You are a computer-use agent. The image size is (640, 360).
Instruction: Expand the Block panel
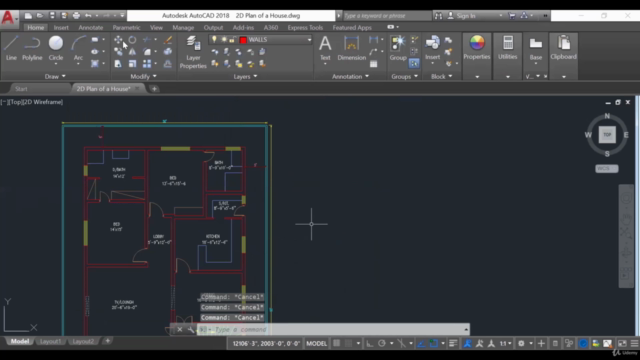(x=442, y=76)
